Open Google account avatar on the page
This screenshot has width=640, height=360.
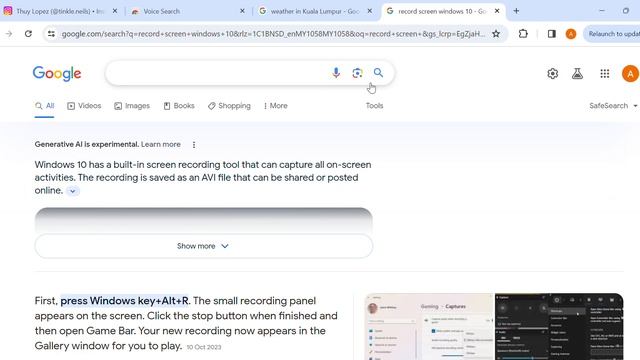(630, 73)
